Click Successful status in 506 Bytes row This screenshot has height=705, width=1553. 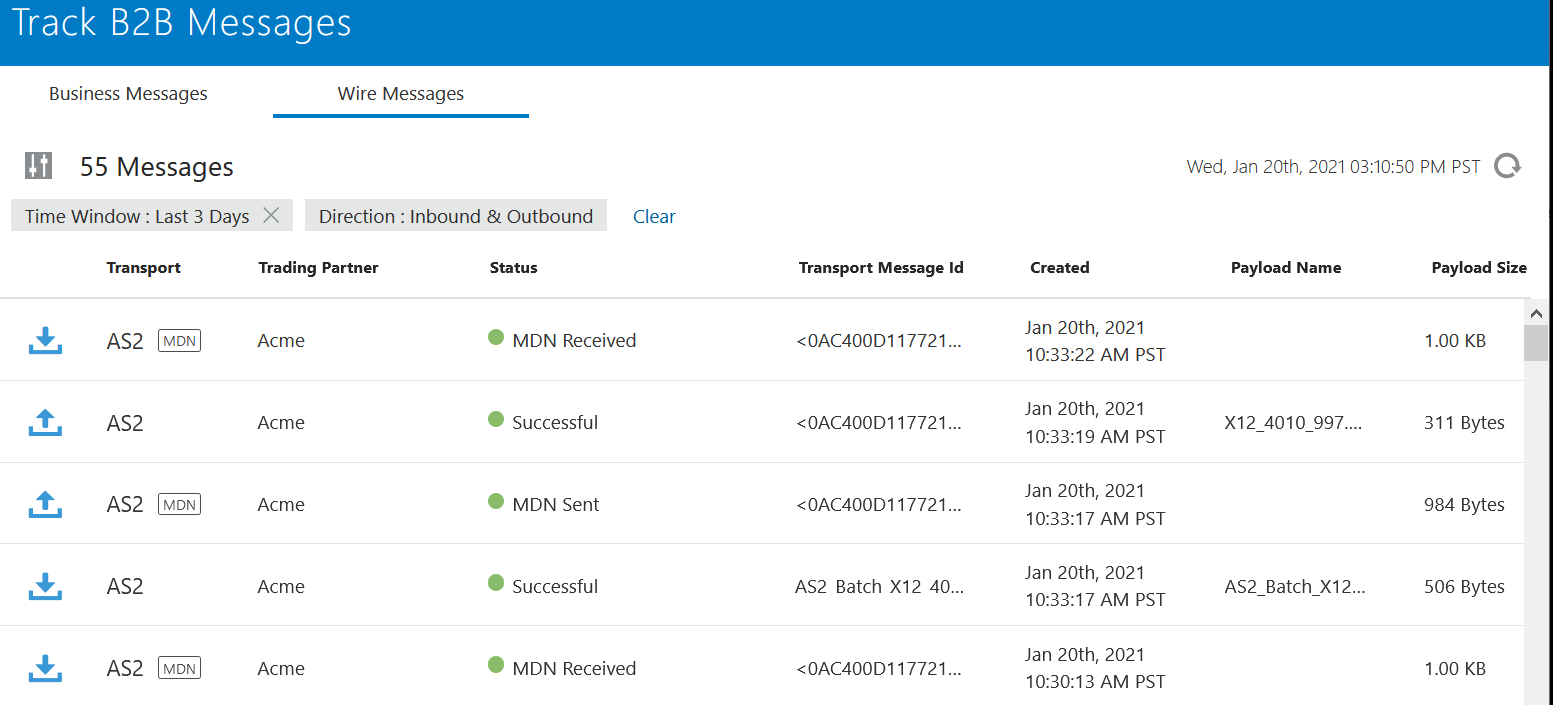555,587
